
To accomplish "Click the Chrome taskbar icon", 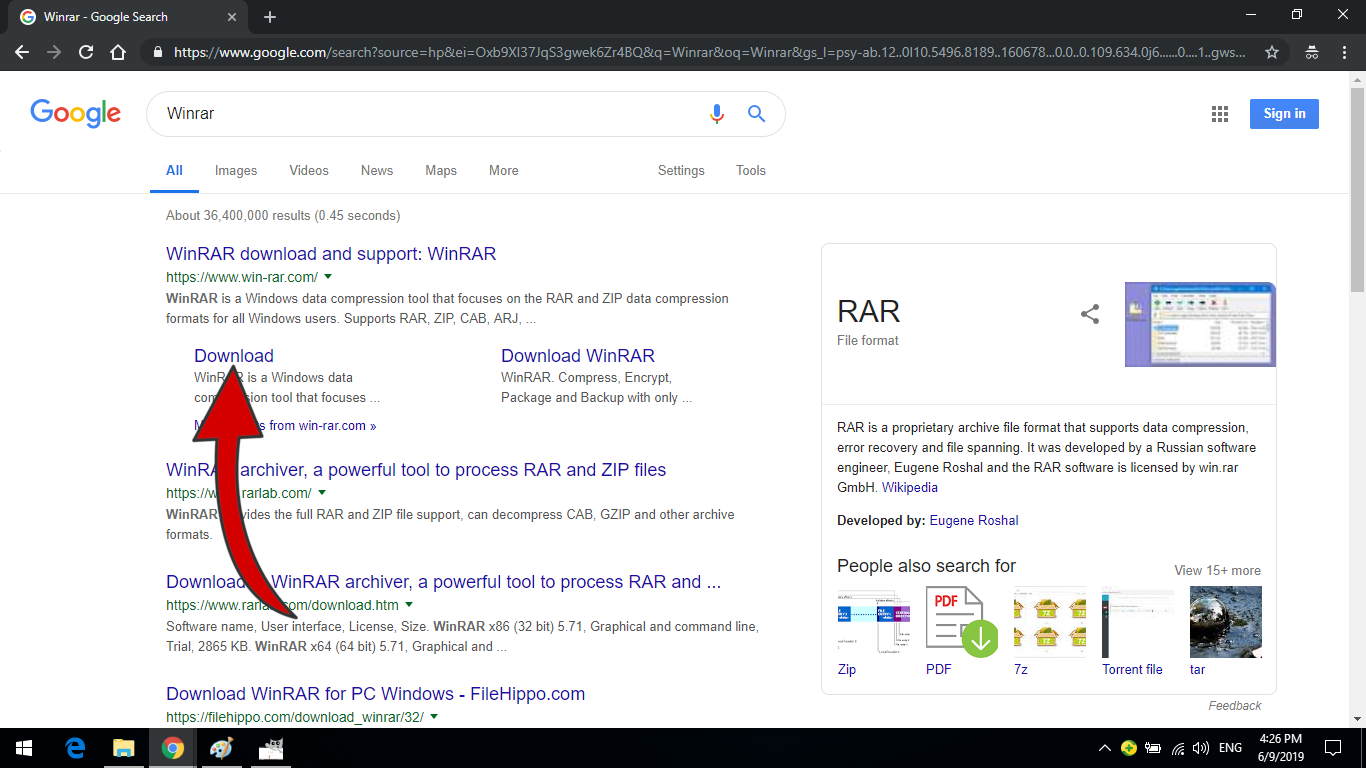I will point(173,748).
